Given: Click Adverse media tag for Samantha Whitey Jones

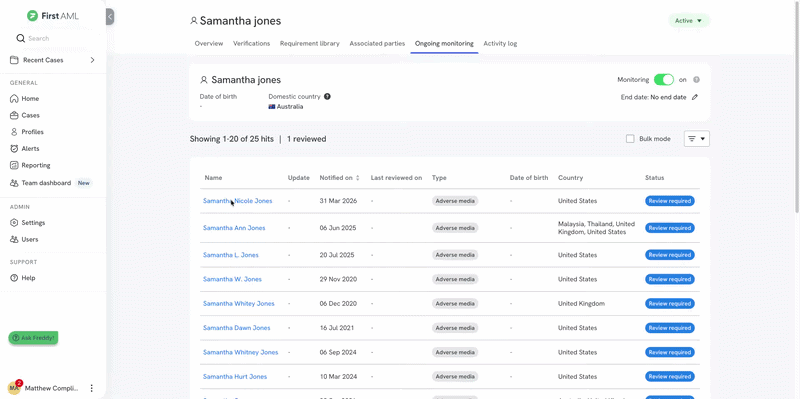Looking at the screenshot, I should tap(455, 304).
